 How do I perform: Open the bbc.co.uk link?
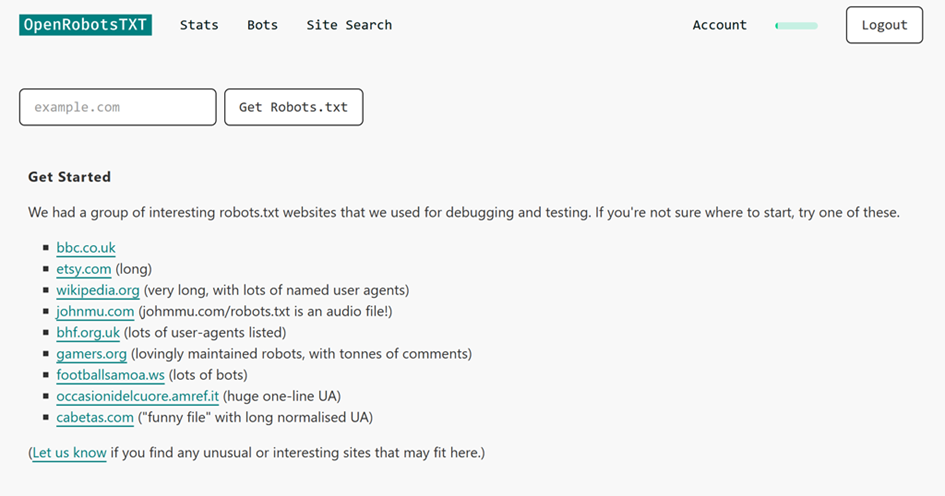86,248
